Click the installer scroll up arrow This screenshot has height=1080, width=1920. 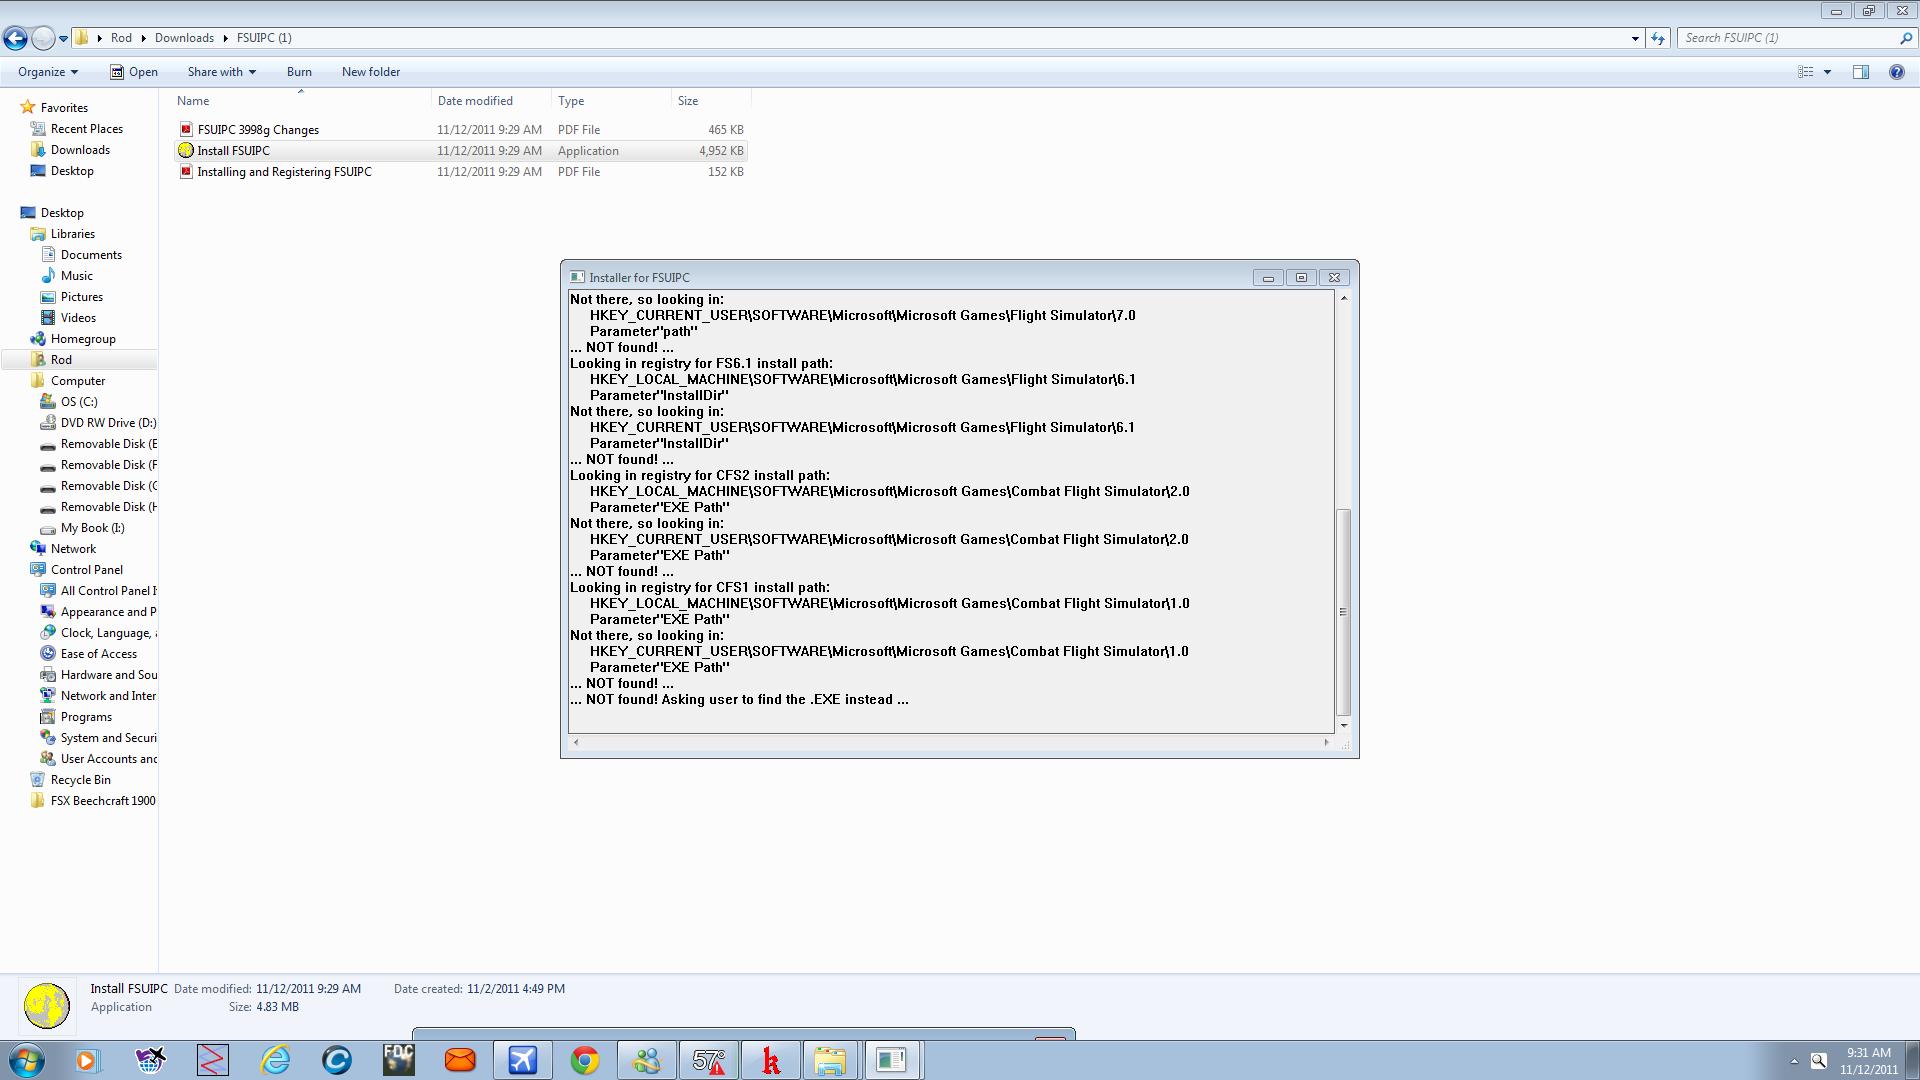coord(1343,298)
